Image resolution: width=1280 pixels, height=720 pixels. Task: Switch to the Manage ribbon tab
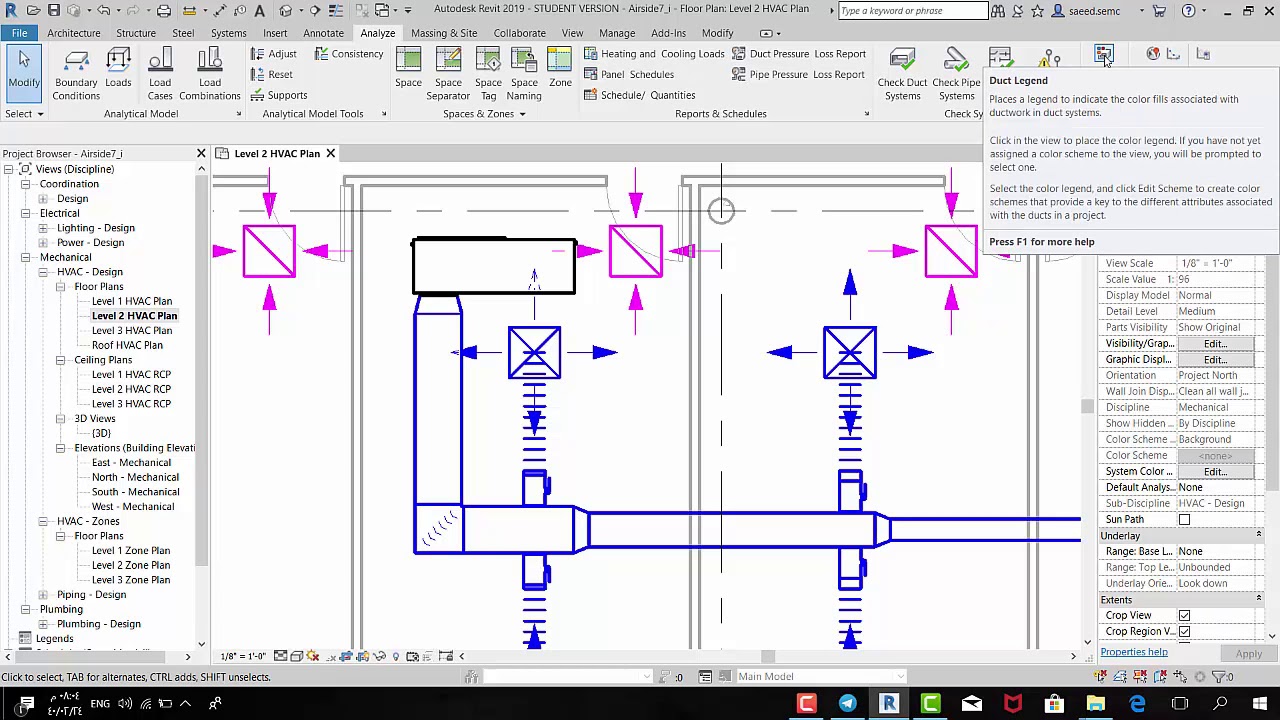tap(617, 33)
